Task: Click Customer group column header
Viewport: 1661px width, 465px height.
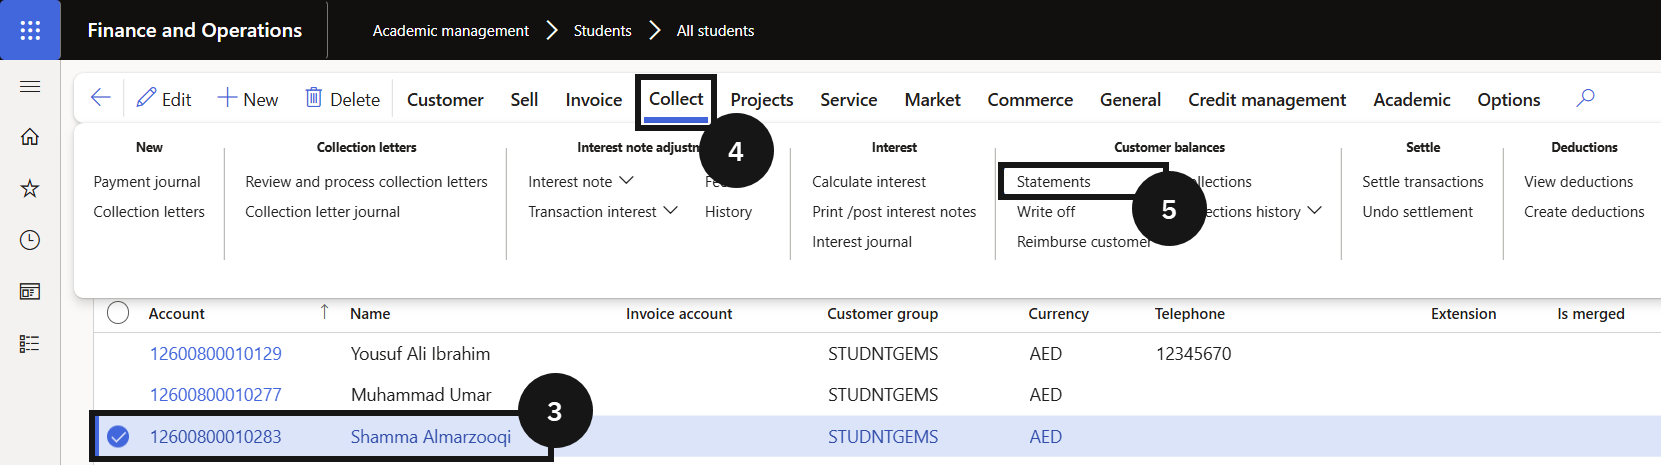Action: point(882,314)
